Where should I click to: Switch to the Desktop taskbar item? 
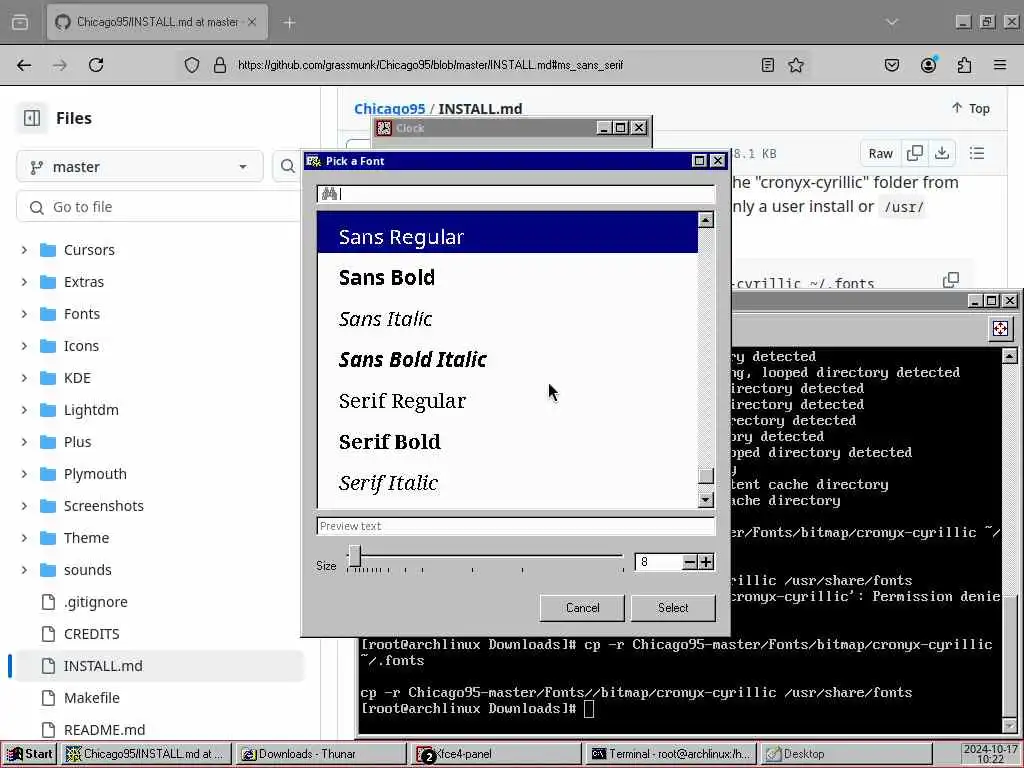click(x=846, y=754)
